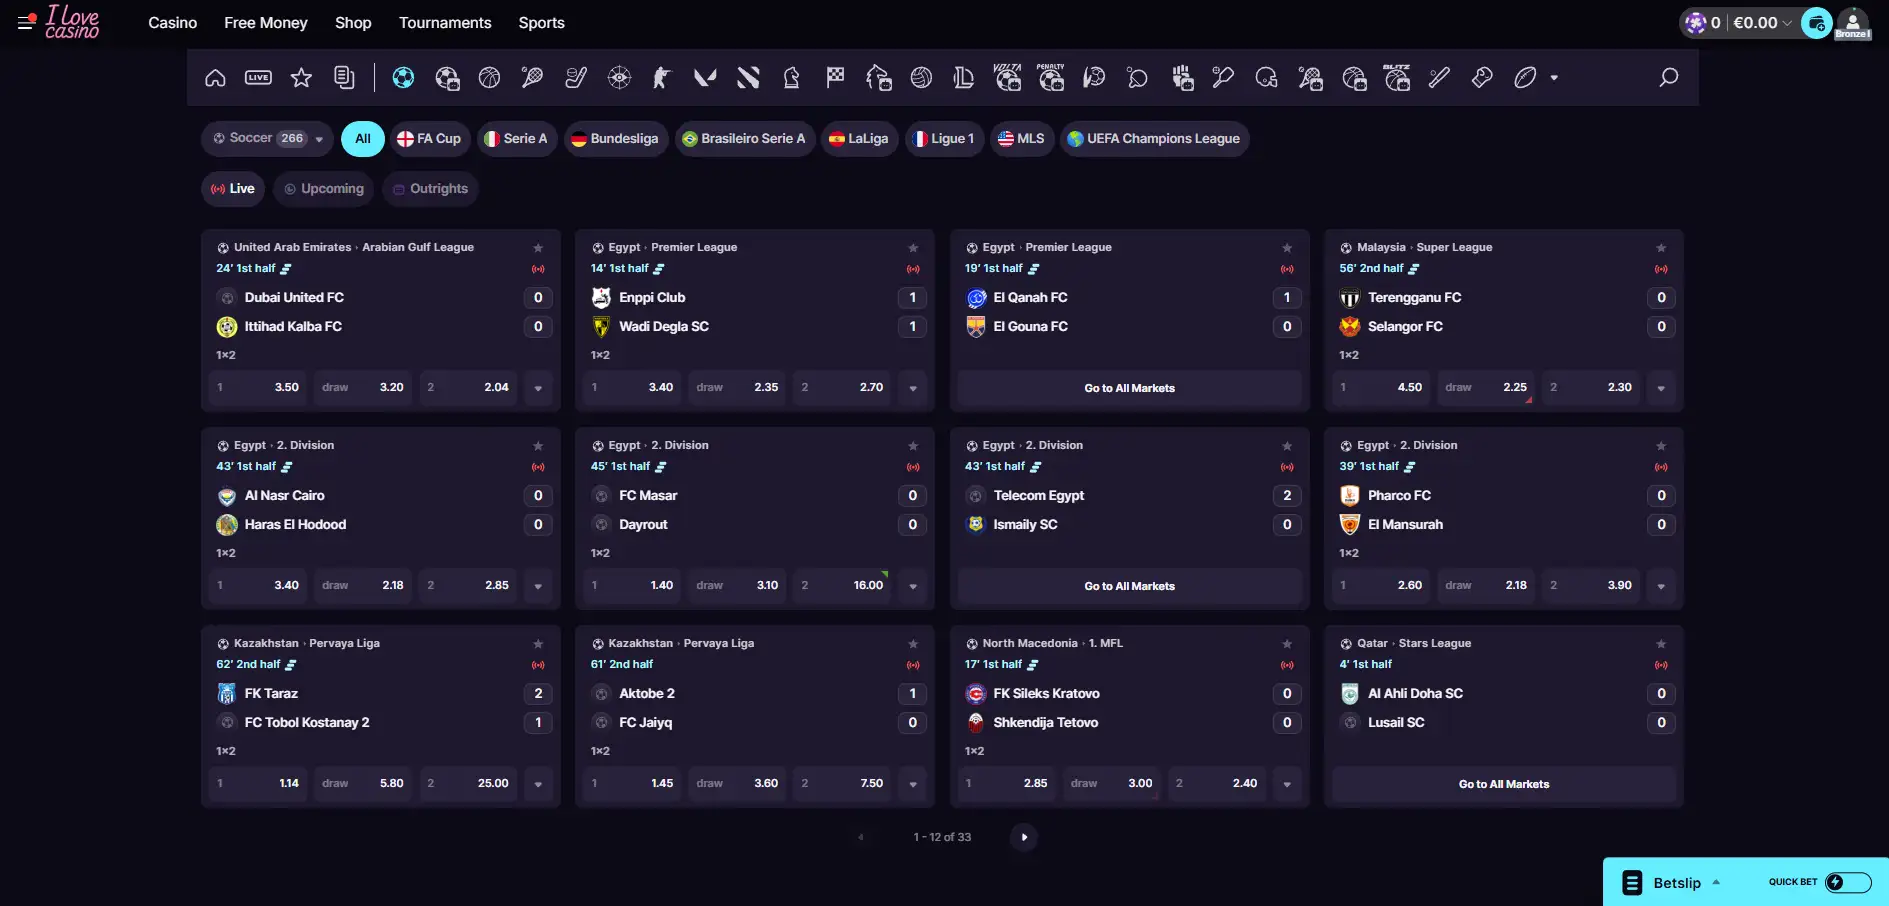Select the Baseball bat icon
Viewport: 1889px width, 906px height.
(x=1439, y=78)
